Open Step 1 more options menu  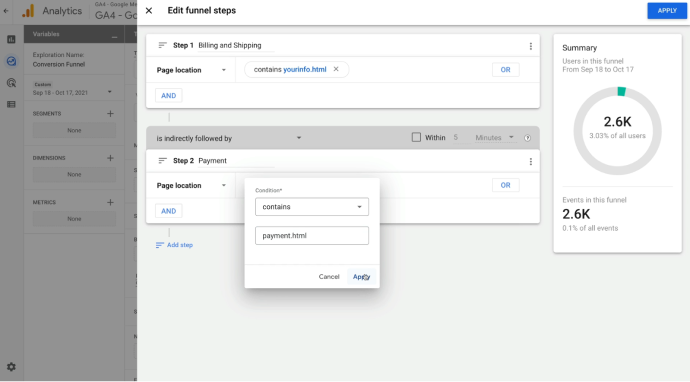pyautogui.click(x=531, y=46)
